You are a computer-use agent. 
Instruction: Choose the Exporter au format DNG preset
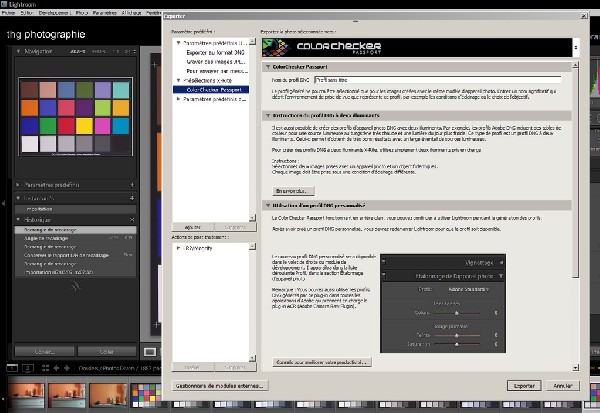[215, 52]
